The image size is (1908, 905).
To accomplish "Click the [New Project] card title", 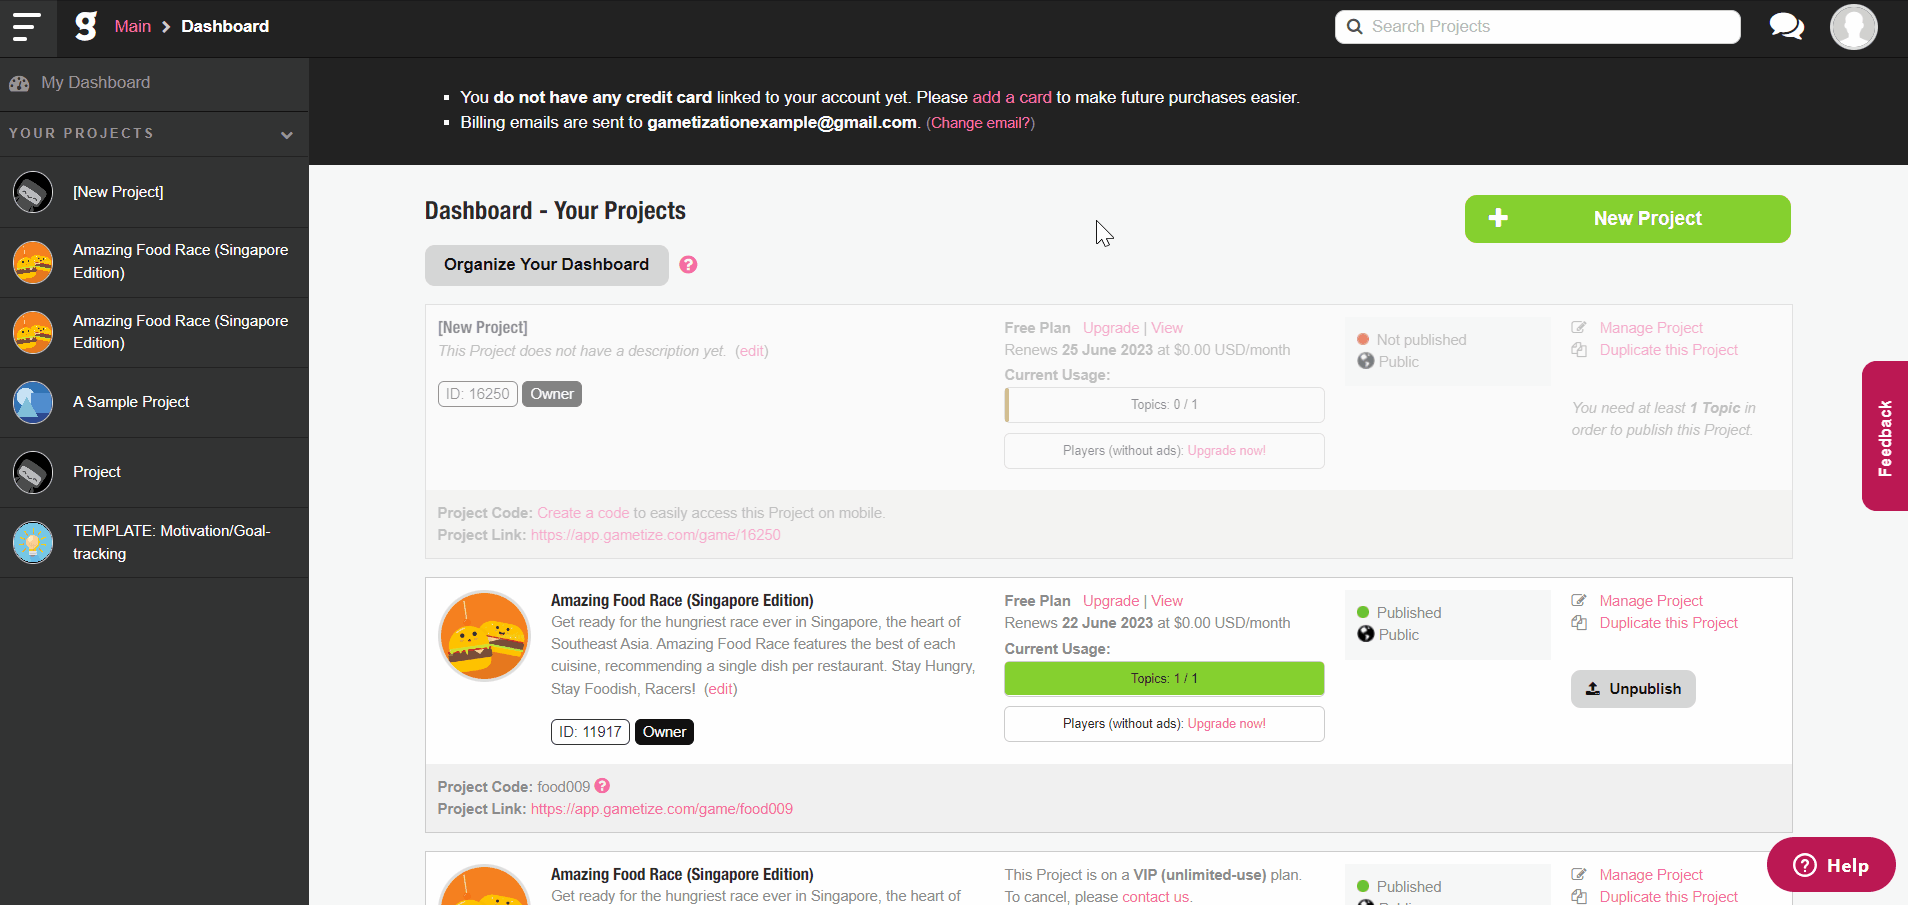I will (483, 328).
